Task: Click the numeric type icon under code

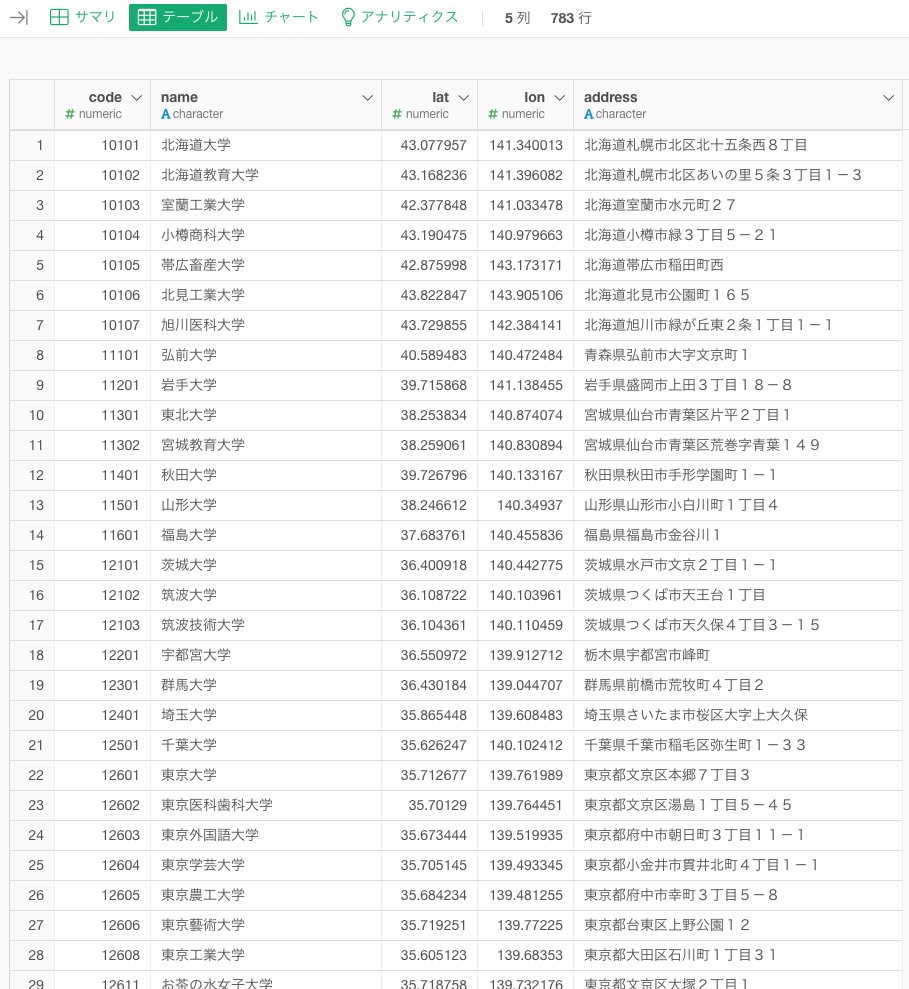Action: pyautogui.click(x=70, y=114)
